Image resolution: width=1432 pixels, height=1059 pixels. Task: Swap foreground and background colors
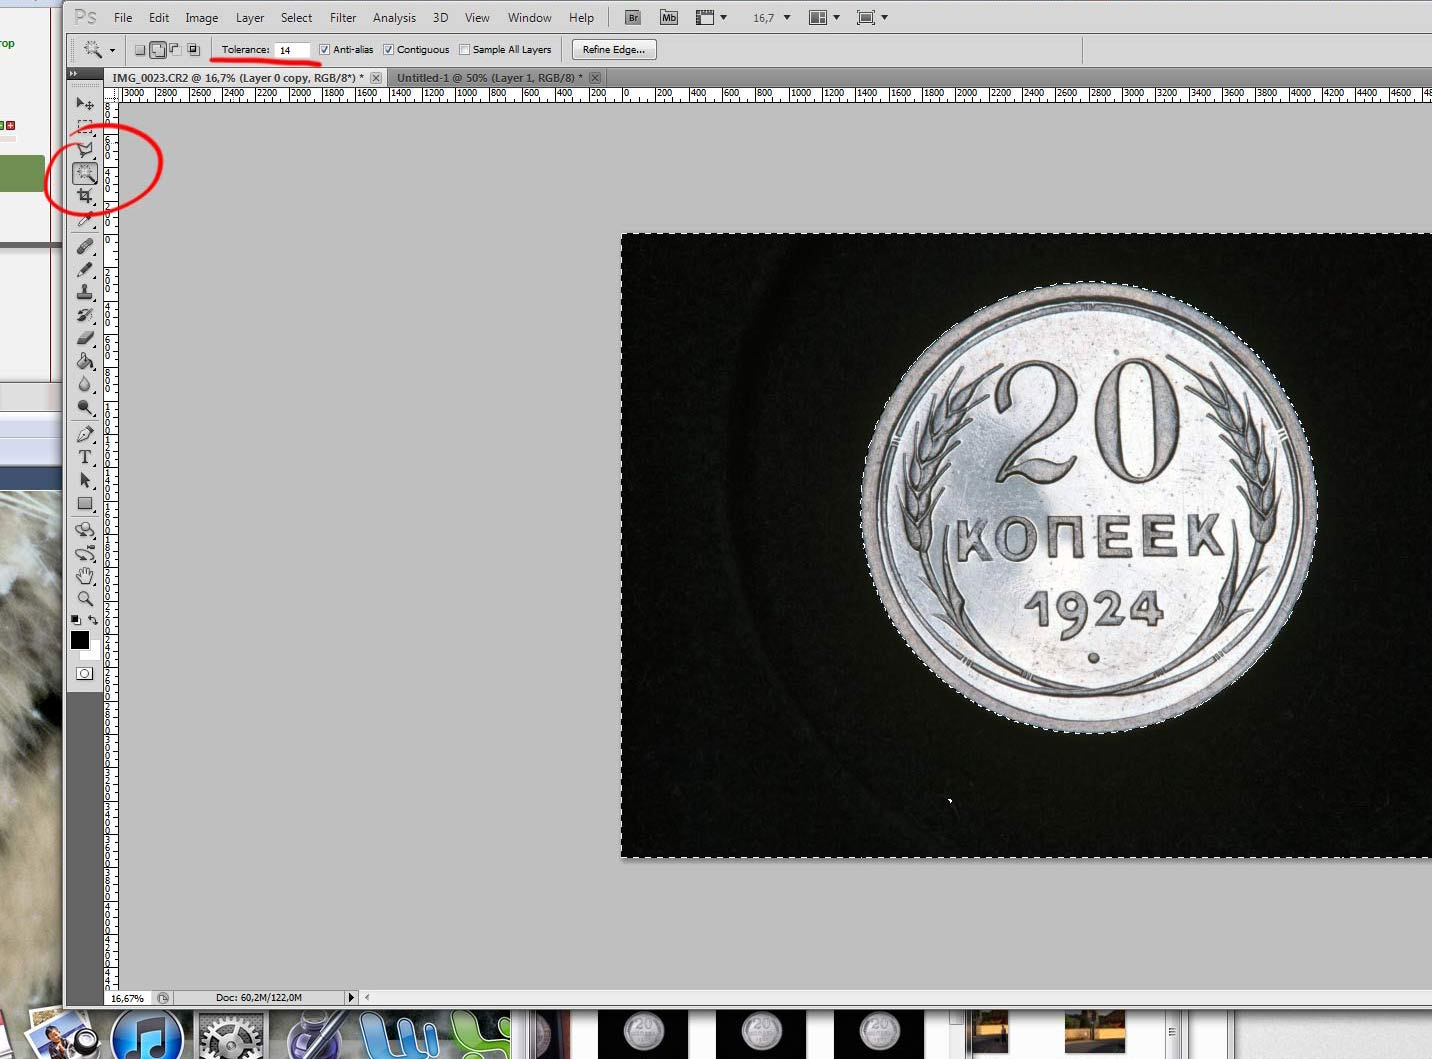pyautogui.click(x=93, y=620)
